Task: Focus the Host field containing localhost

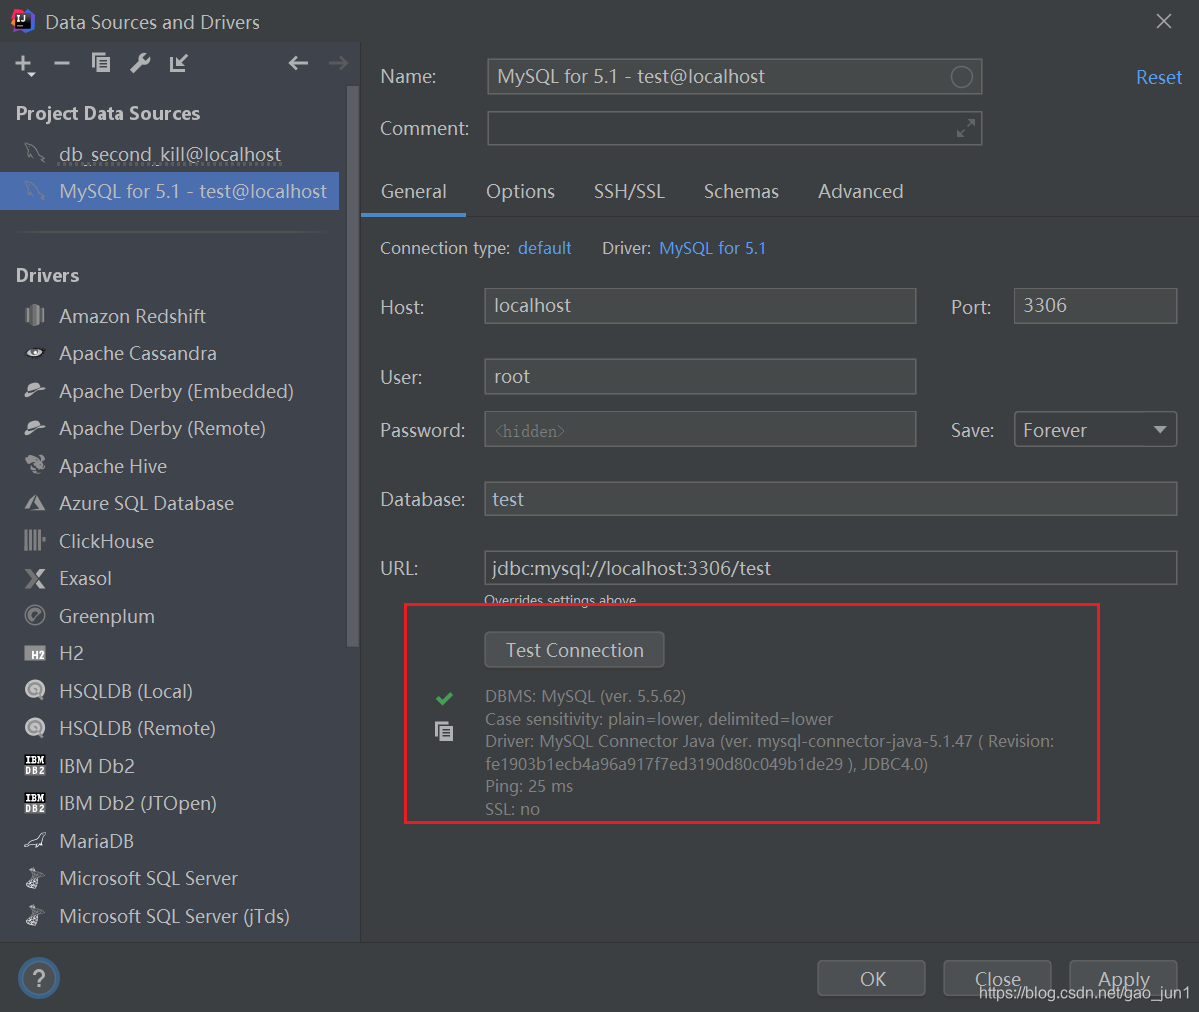Action: point(700,306)
